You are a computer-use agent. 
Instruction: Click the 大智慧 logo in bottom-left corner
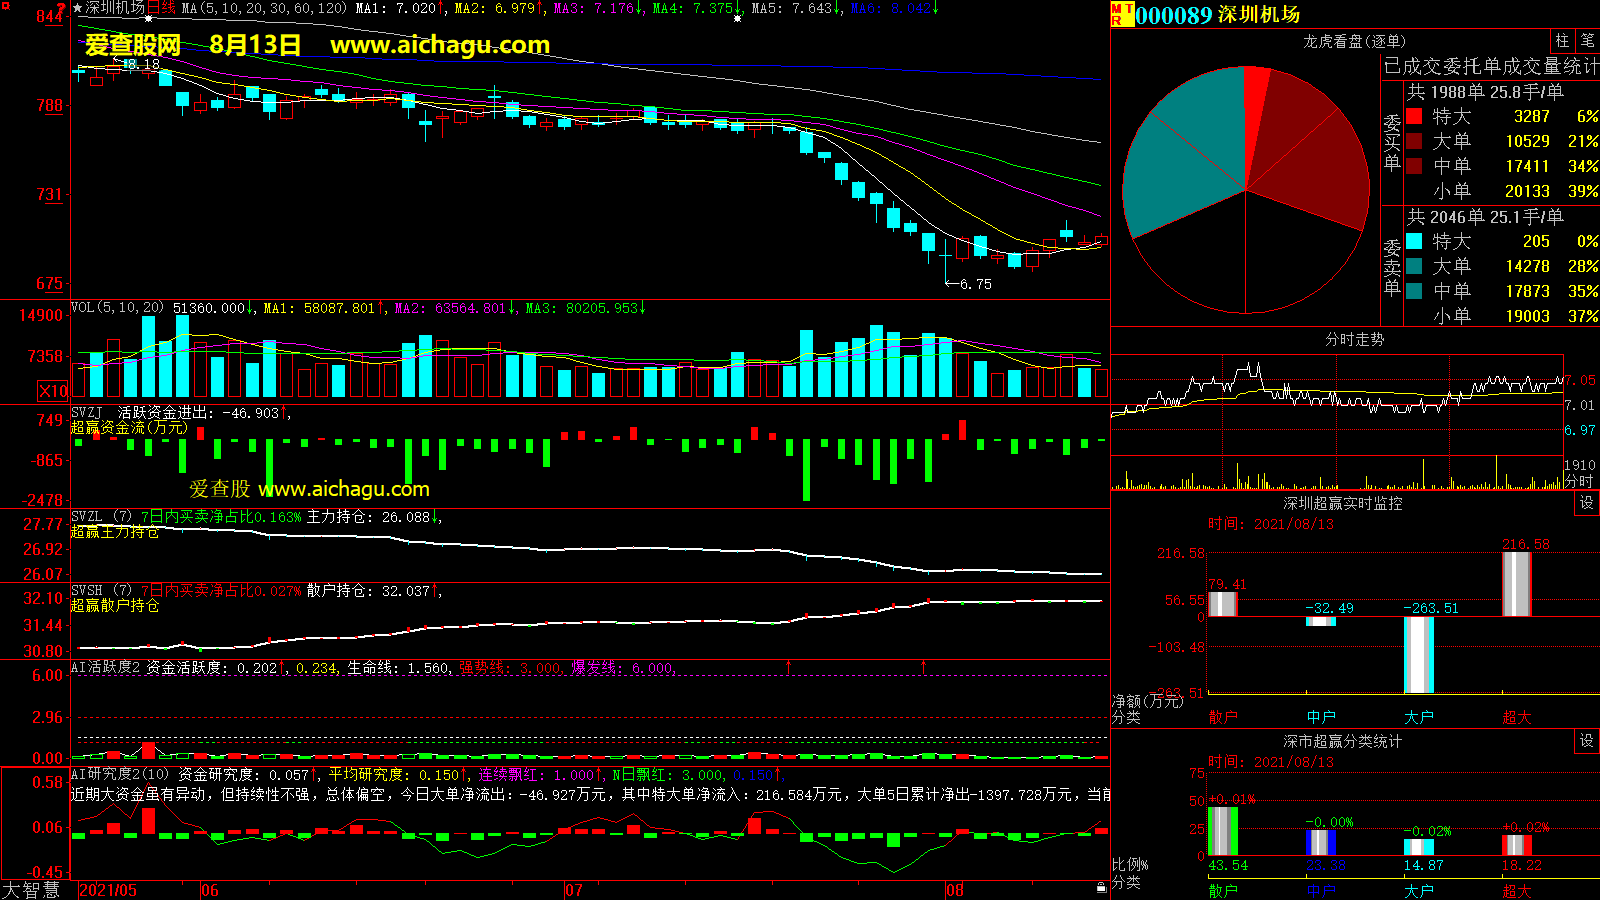pyautogui.click(x=31, y=890)
